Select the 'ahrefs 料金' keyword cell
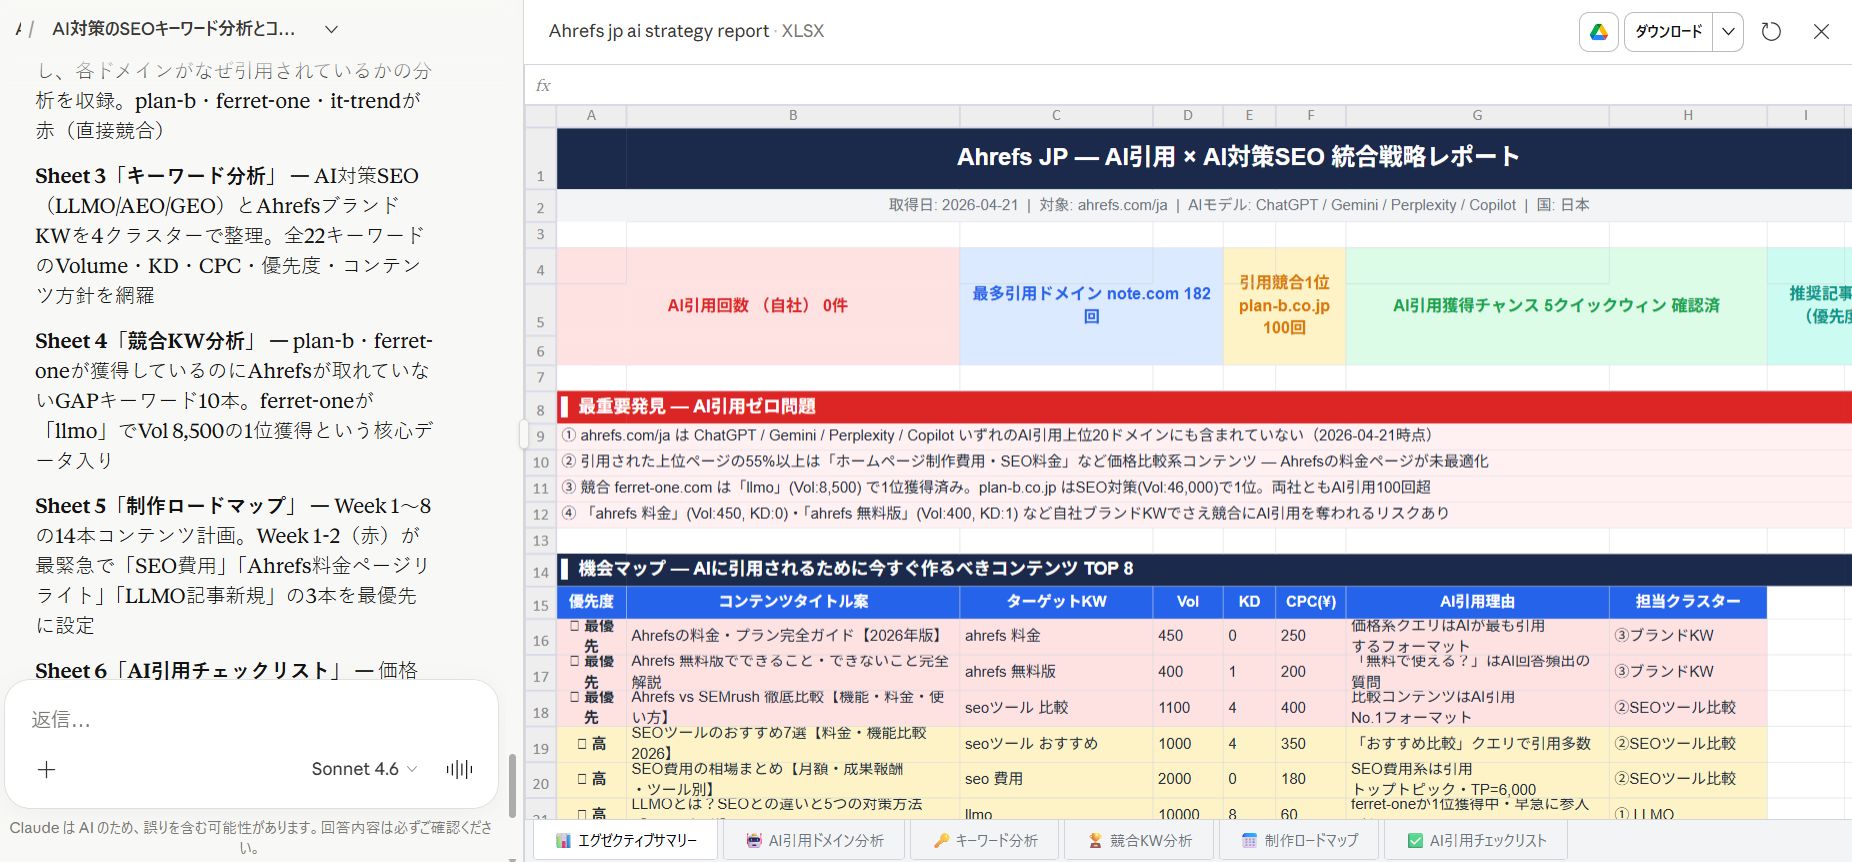This screenshot has height=862, width=1852. [x=1056, y=636]
